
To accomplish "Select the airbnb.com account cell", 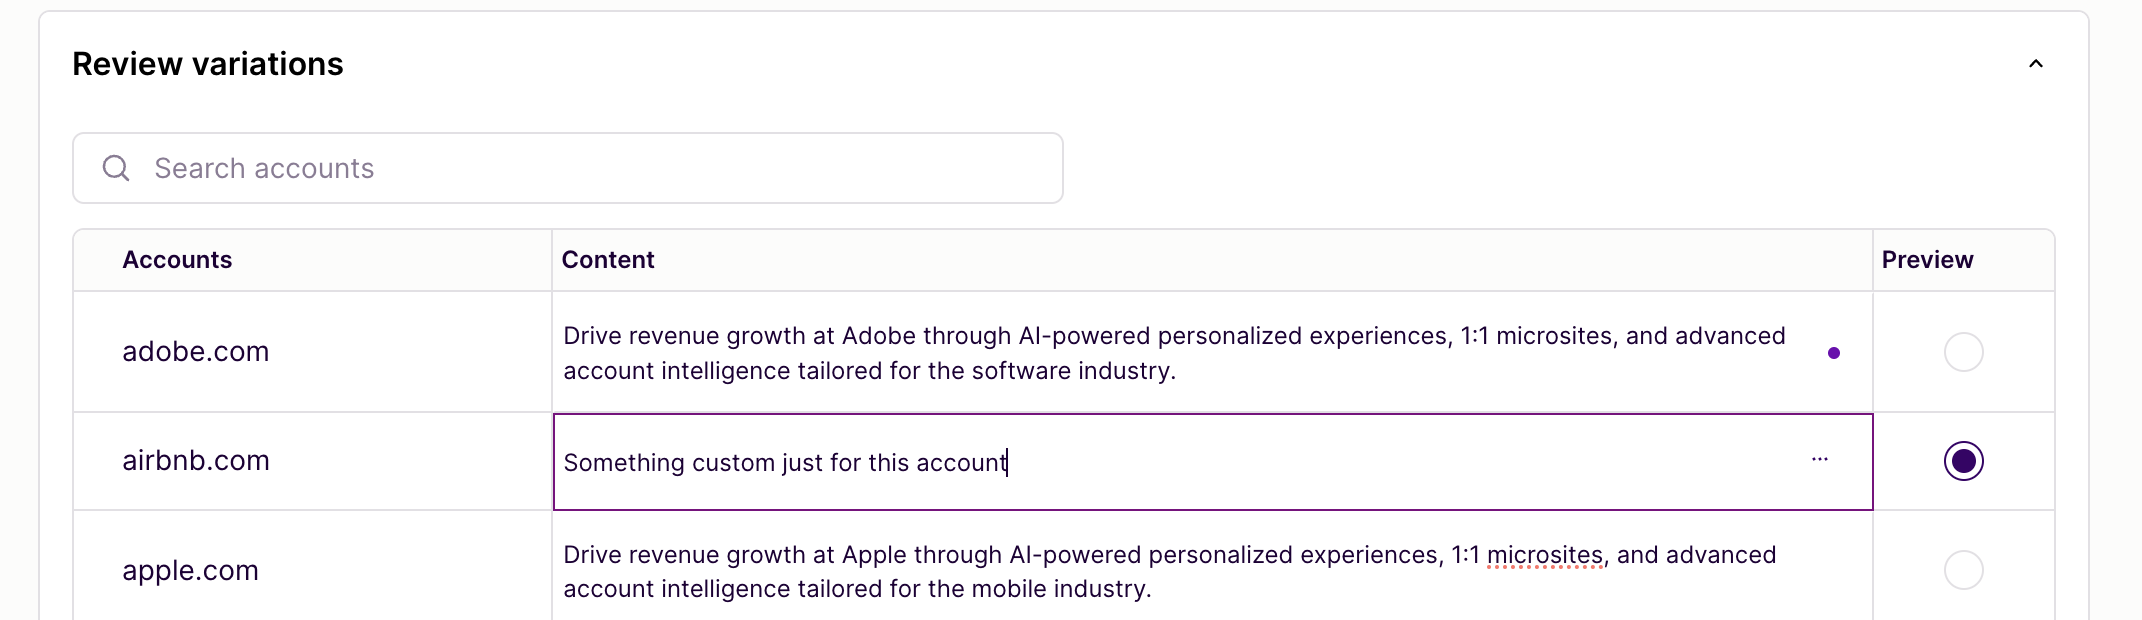I will pos(312,461).
